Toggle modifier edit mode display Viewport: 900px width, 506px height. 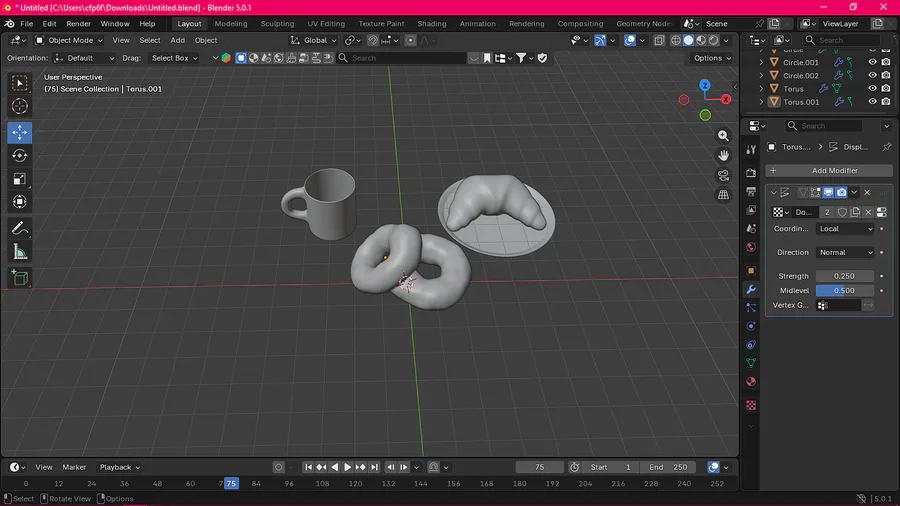(815, 192)
